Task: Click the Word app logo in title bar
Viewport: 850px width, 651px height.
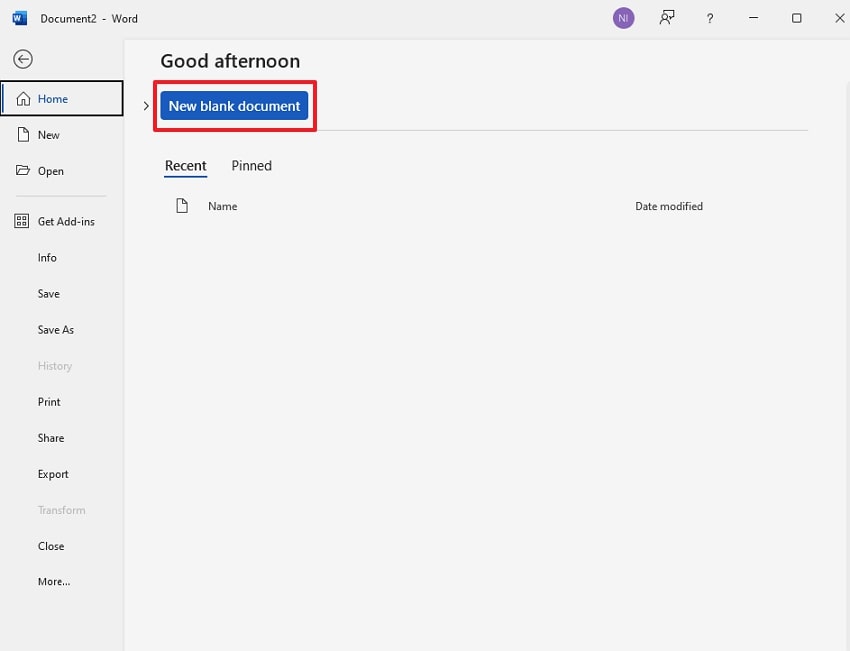Action: tap(20, 18)
